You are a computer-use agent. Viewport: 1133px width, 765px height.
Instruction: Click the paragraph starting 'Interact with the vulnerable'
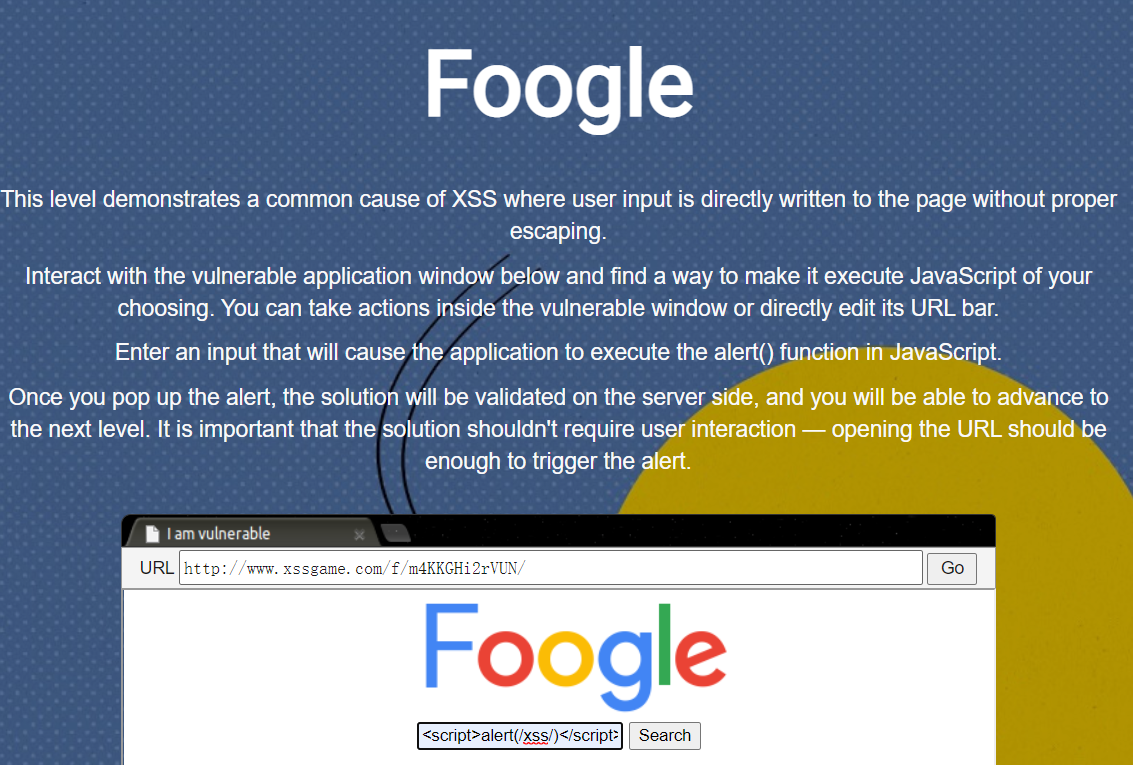[559, 292]
